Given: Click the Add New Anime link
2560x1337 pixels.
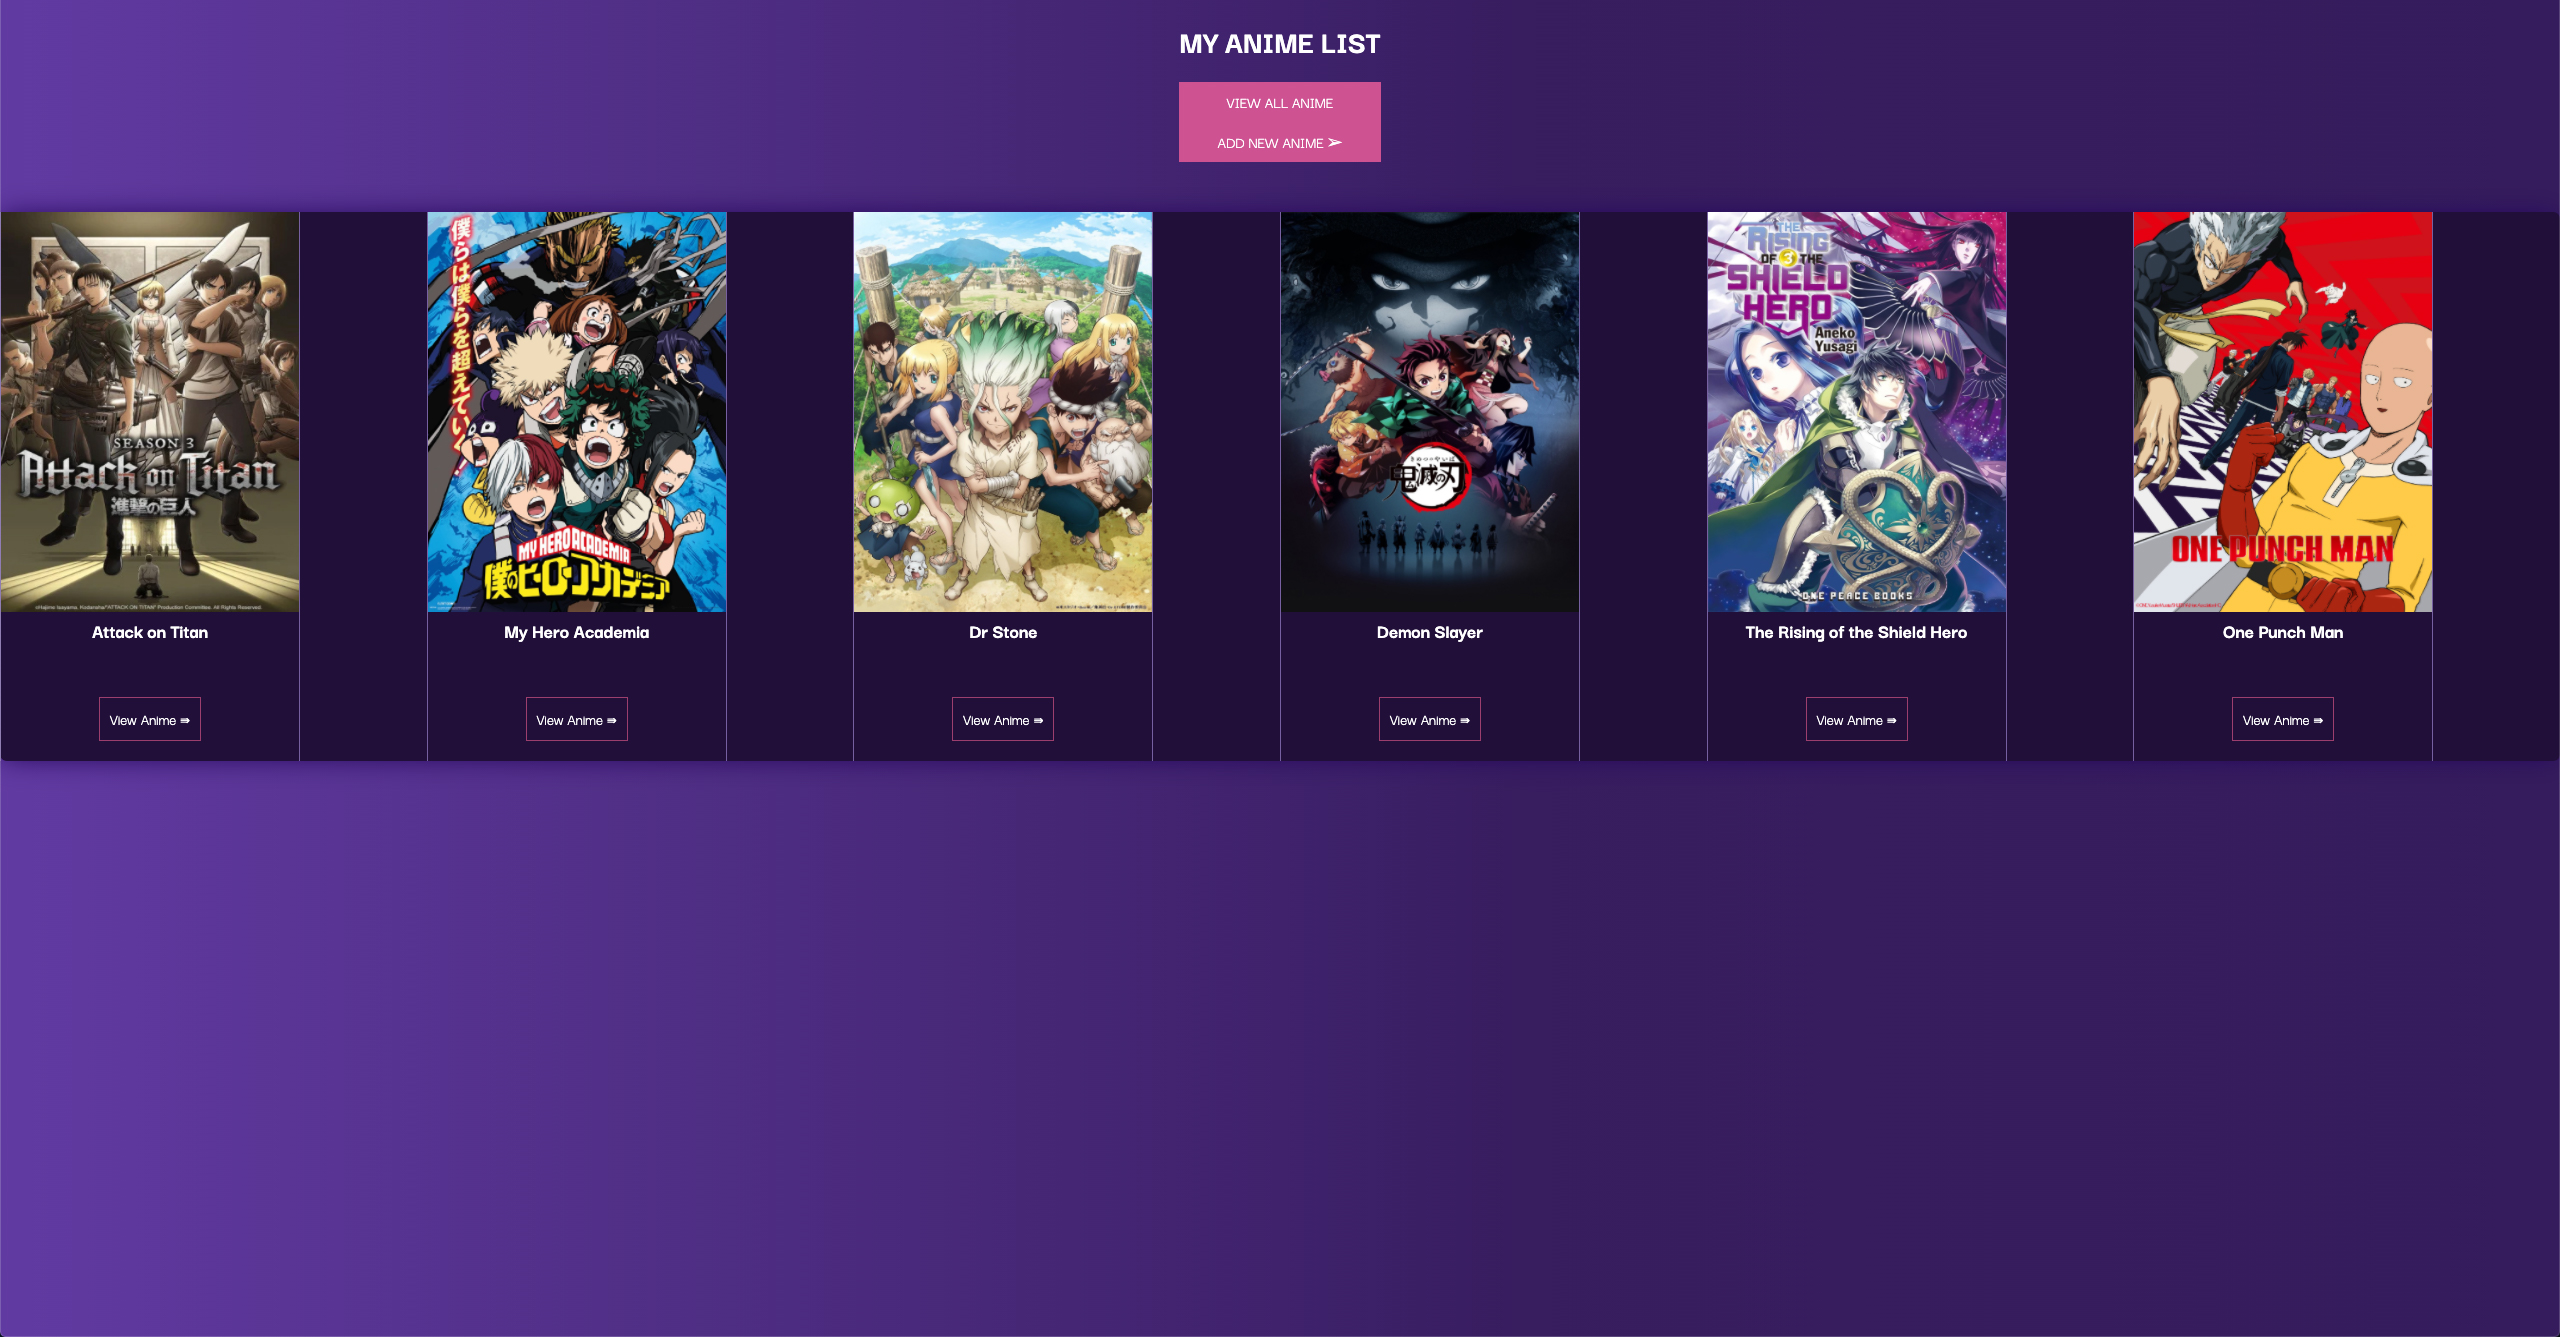Looking at the screenshot, I should pos(1279,143).
